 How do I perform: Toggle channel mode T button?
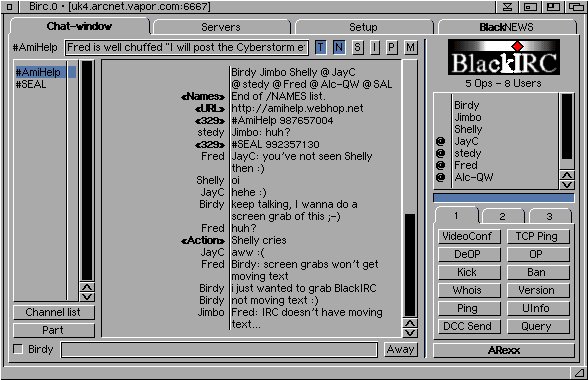[x=320, y=47]
